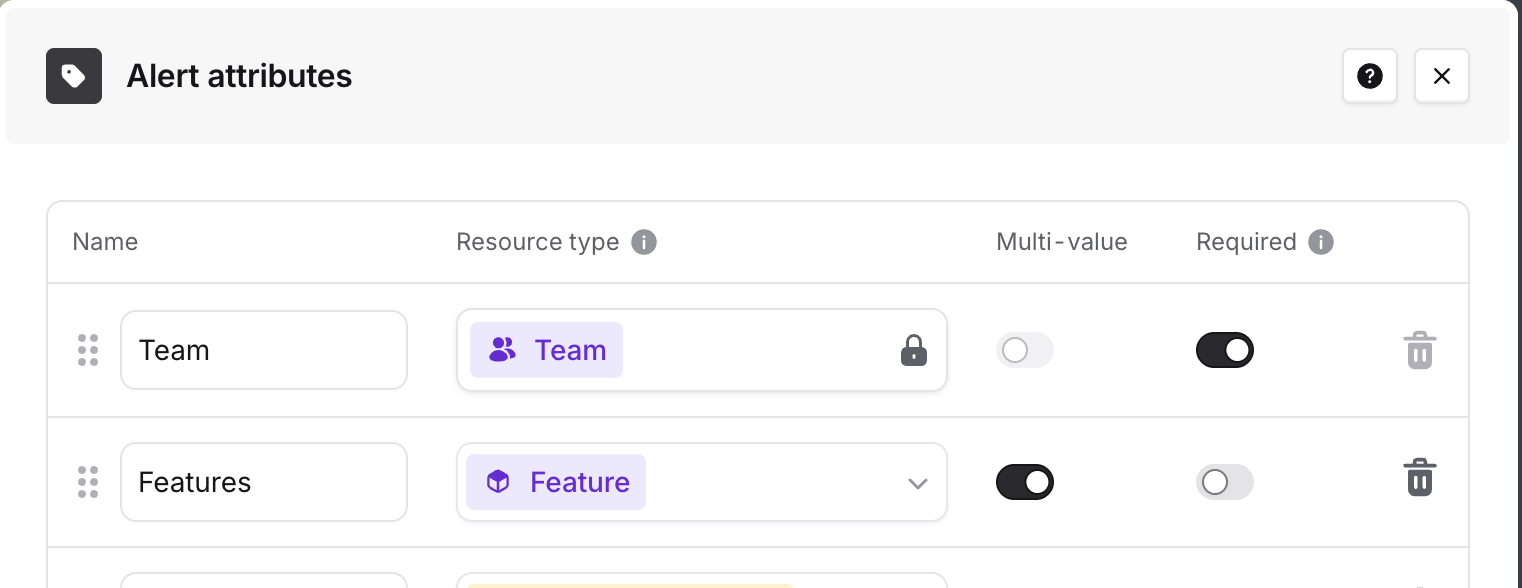This screenshot has height=588, width=1522.
Task: Open the help question mark icon
Action: tap(1369, 76)
